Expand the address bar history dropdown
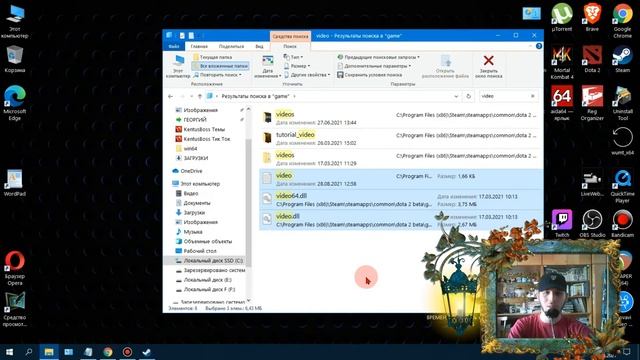The image size is (640, 360). 456,96
